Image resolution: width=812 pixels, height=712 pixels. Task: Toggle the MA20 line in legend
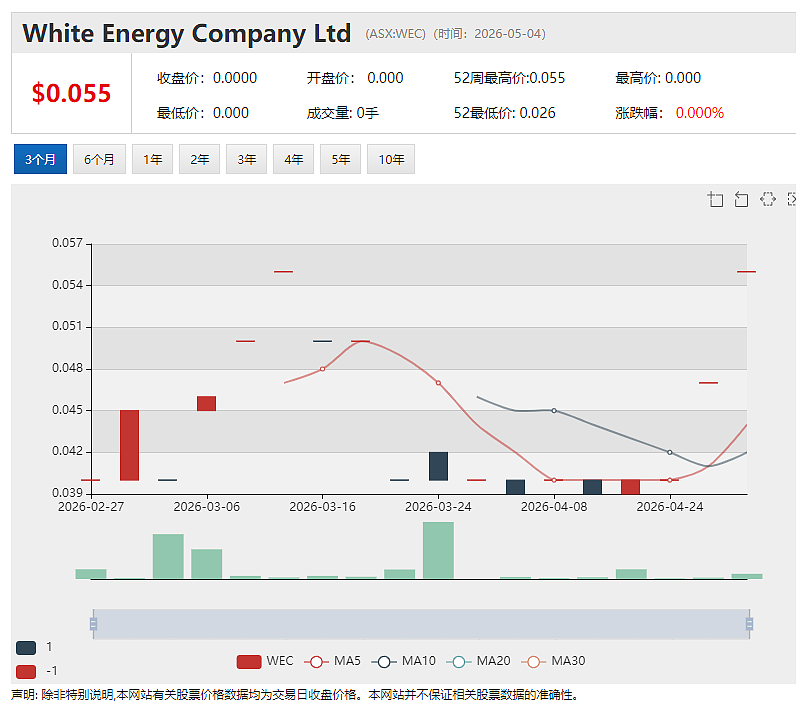pyautogui.click(x=478, y=661)
